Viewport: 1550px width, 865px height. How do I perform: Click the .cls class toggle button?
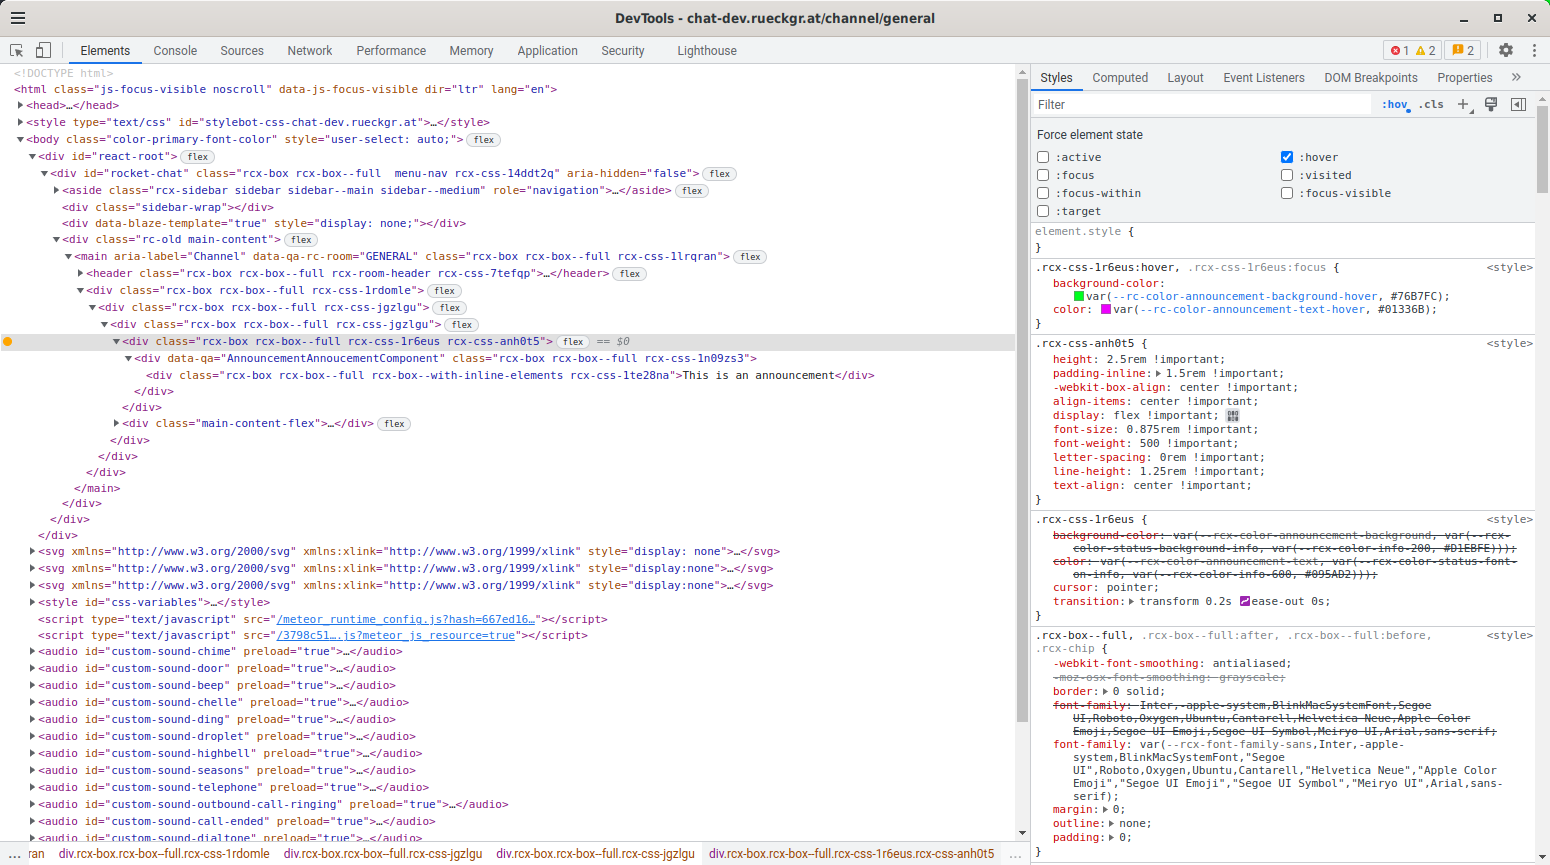click(1431, 104)
